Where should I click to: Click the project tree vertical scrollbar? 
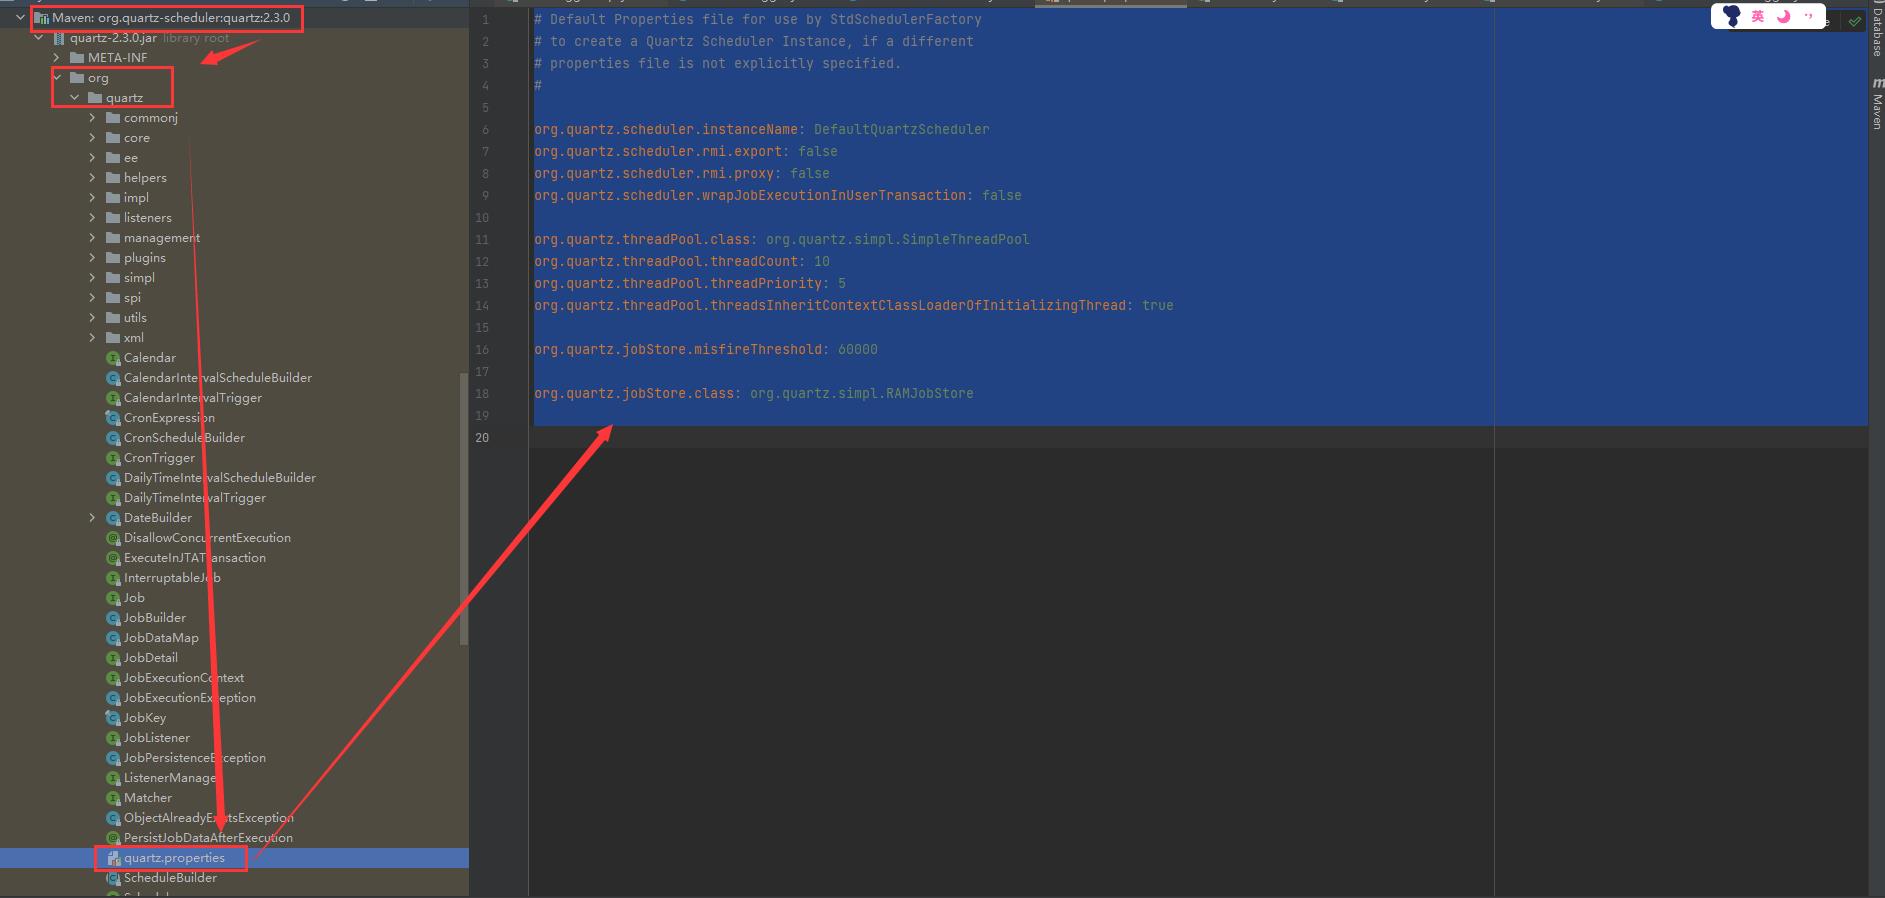click(463, 509)
